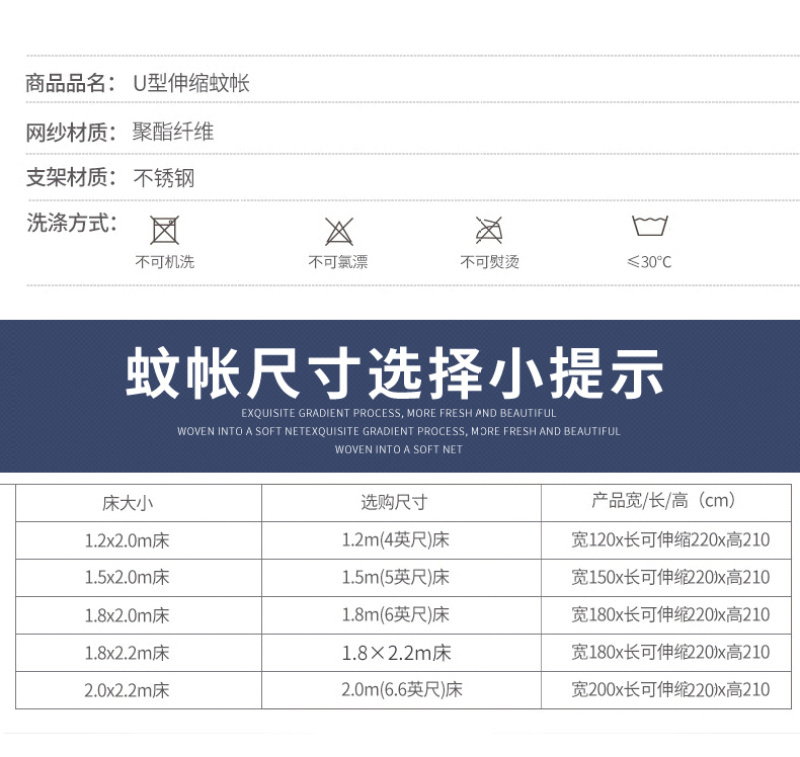
Task: Select the 不可机洗 label text
Action: click(x=164, y=262)
